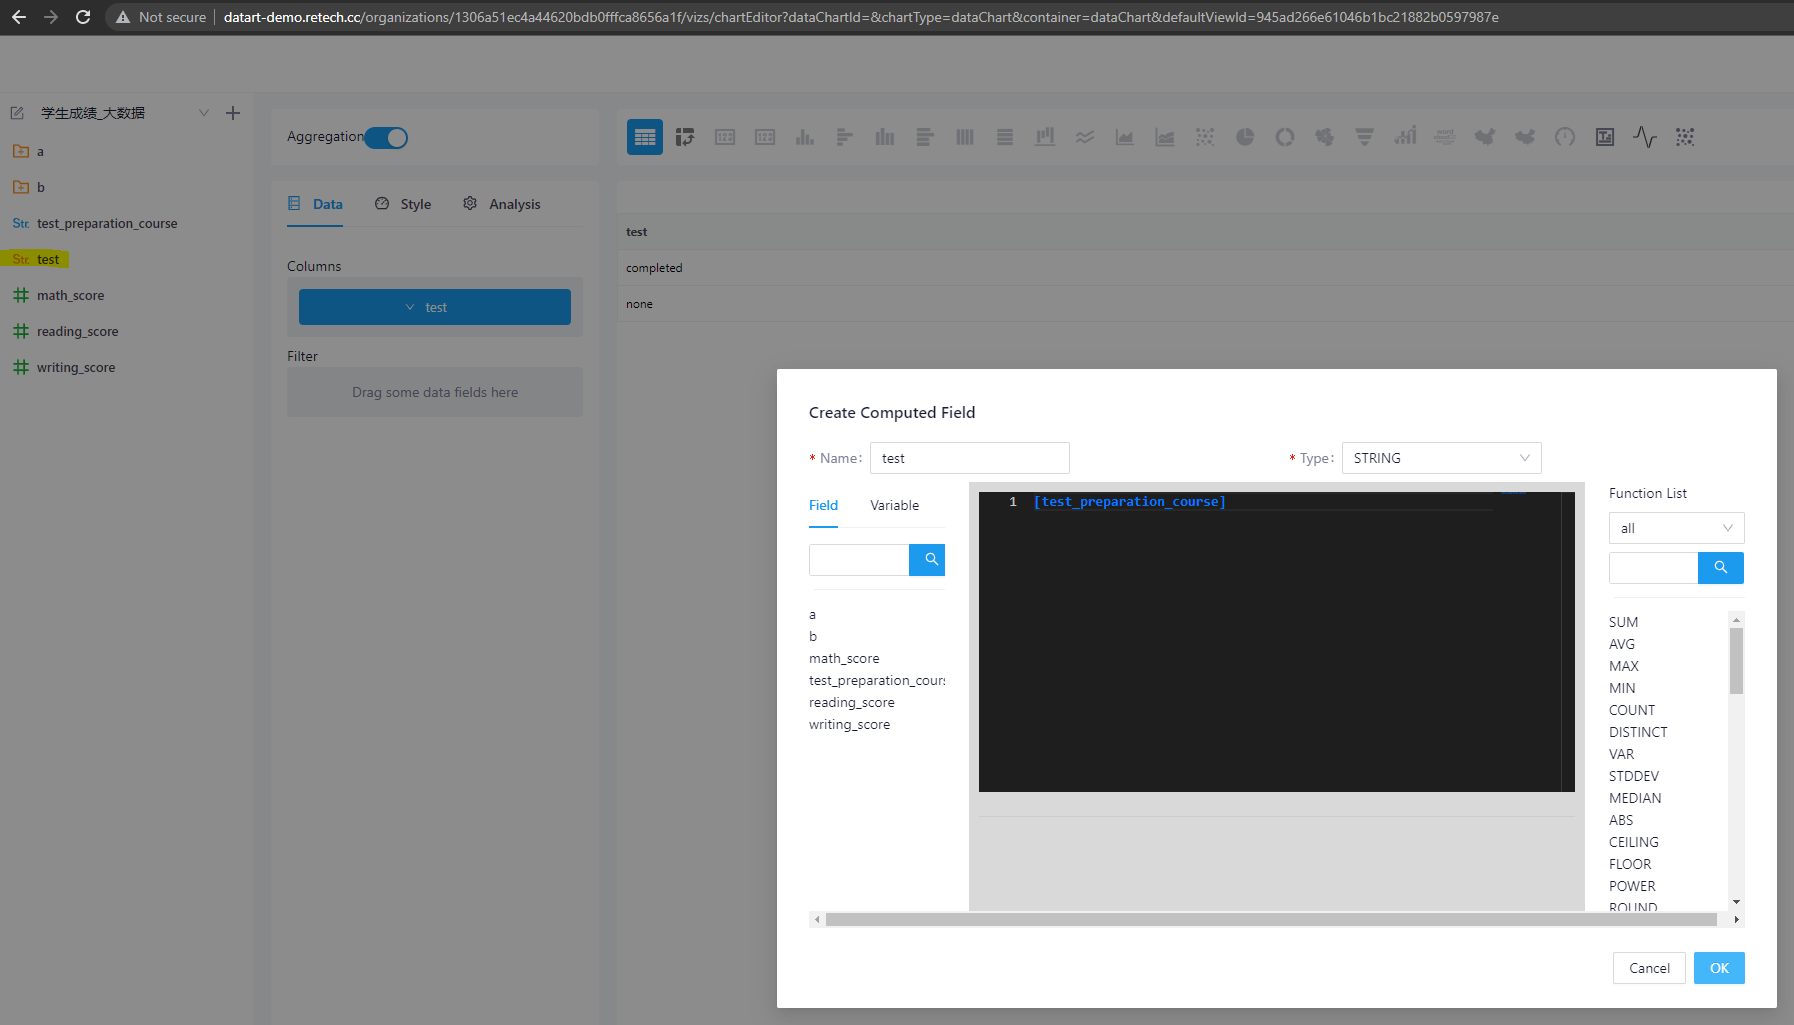Switch the formula tab to Variable
Image resolution: width=1794 pixels, height=1025 pixels.
coord(893,505)
